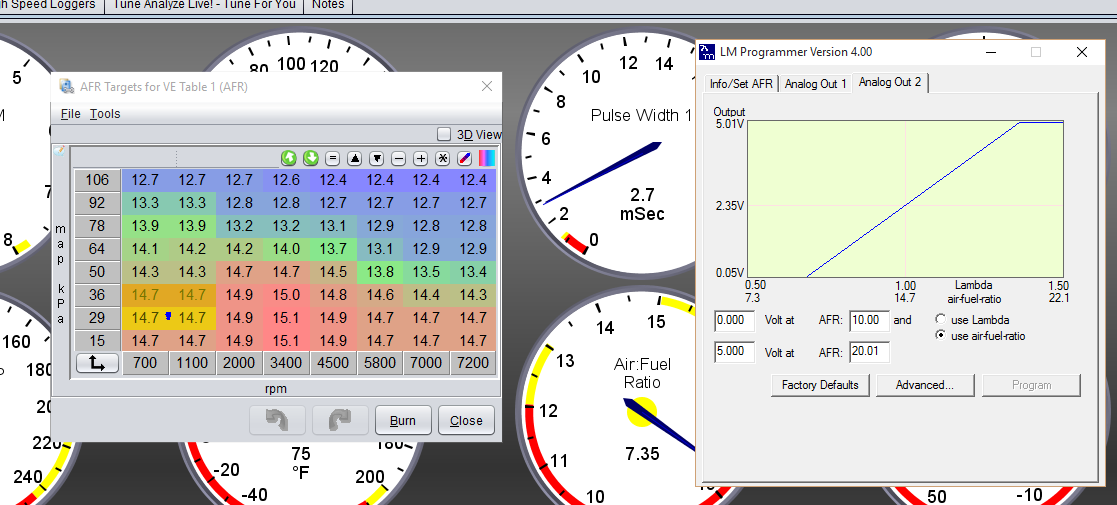Screen dimensions: 1117x505
Task: Click the AFR 10.00 input field
Action: [x=870, y=321]
